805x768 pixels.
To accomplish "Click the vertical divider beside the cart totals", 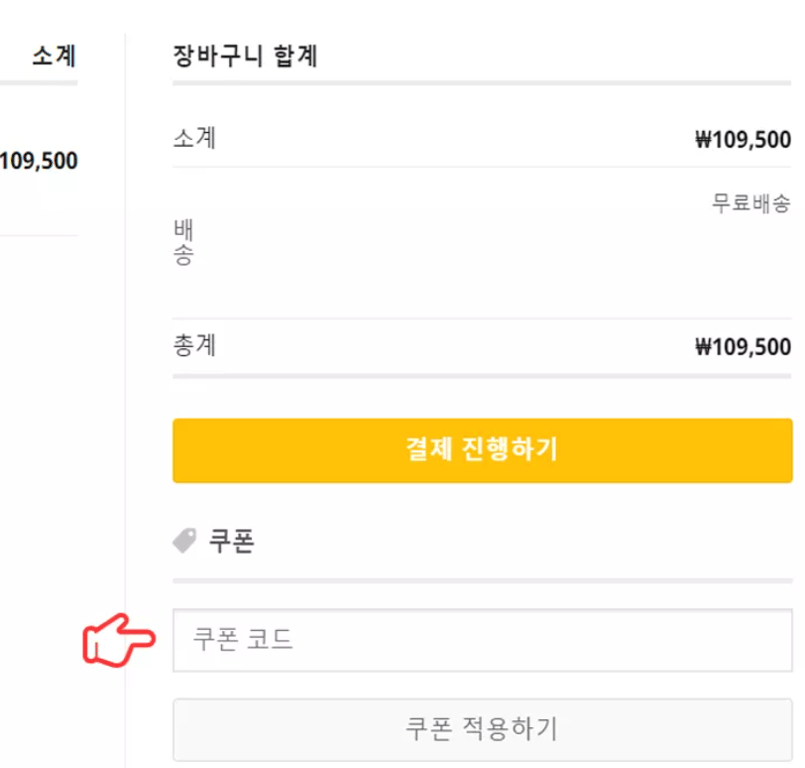I will tap(126, 400).
